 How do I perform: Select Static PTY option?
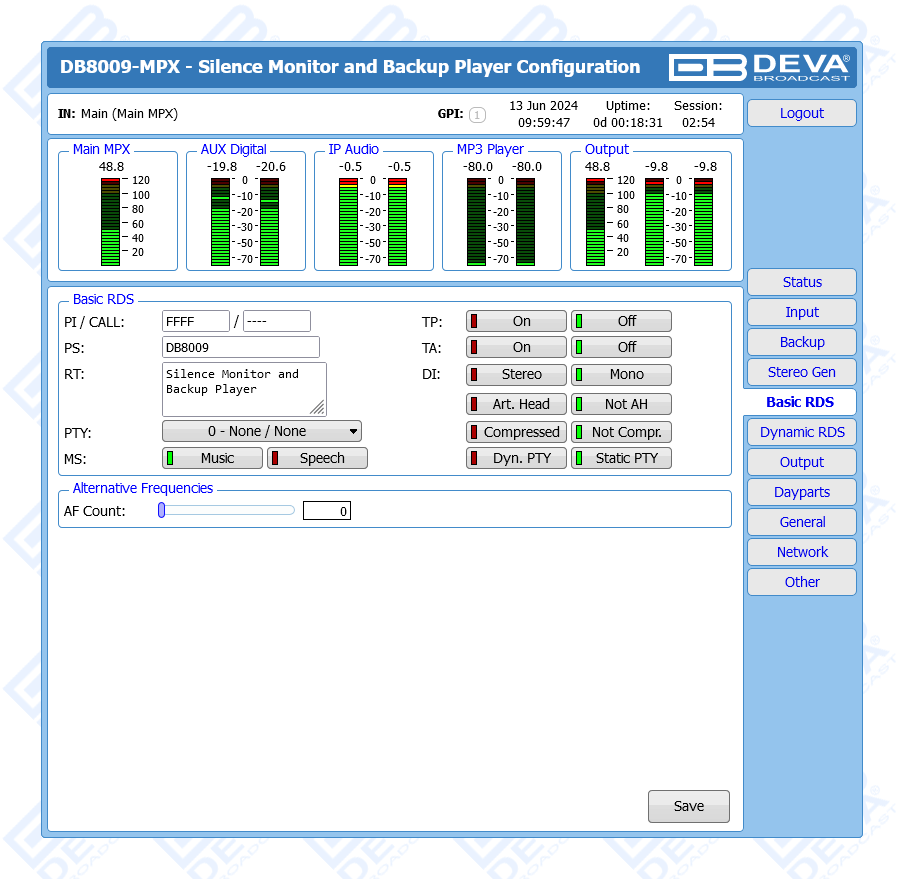point(621,458)
